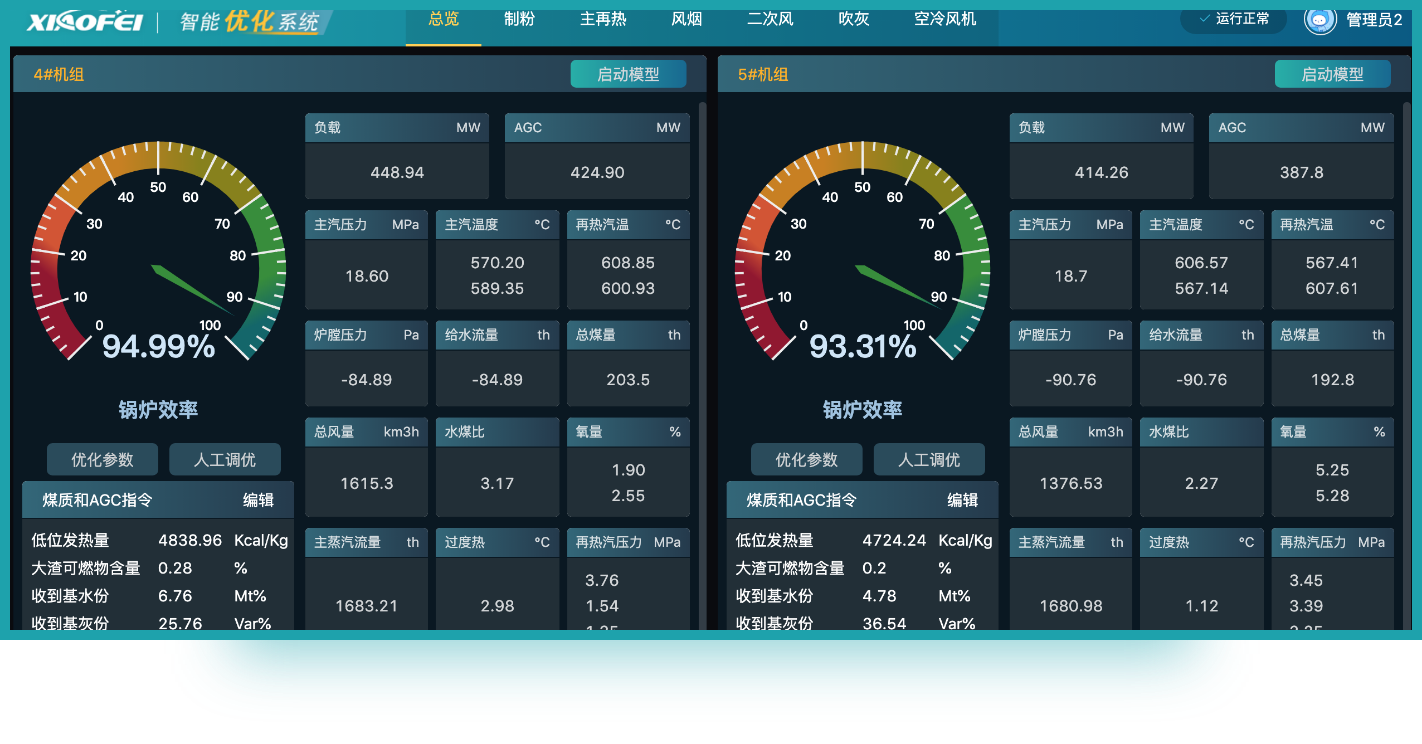Click 人工调优 in the 5#机组 panel
The image size is (1422, 744).
pyautogui.click(x=929, y=460)
